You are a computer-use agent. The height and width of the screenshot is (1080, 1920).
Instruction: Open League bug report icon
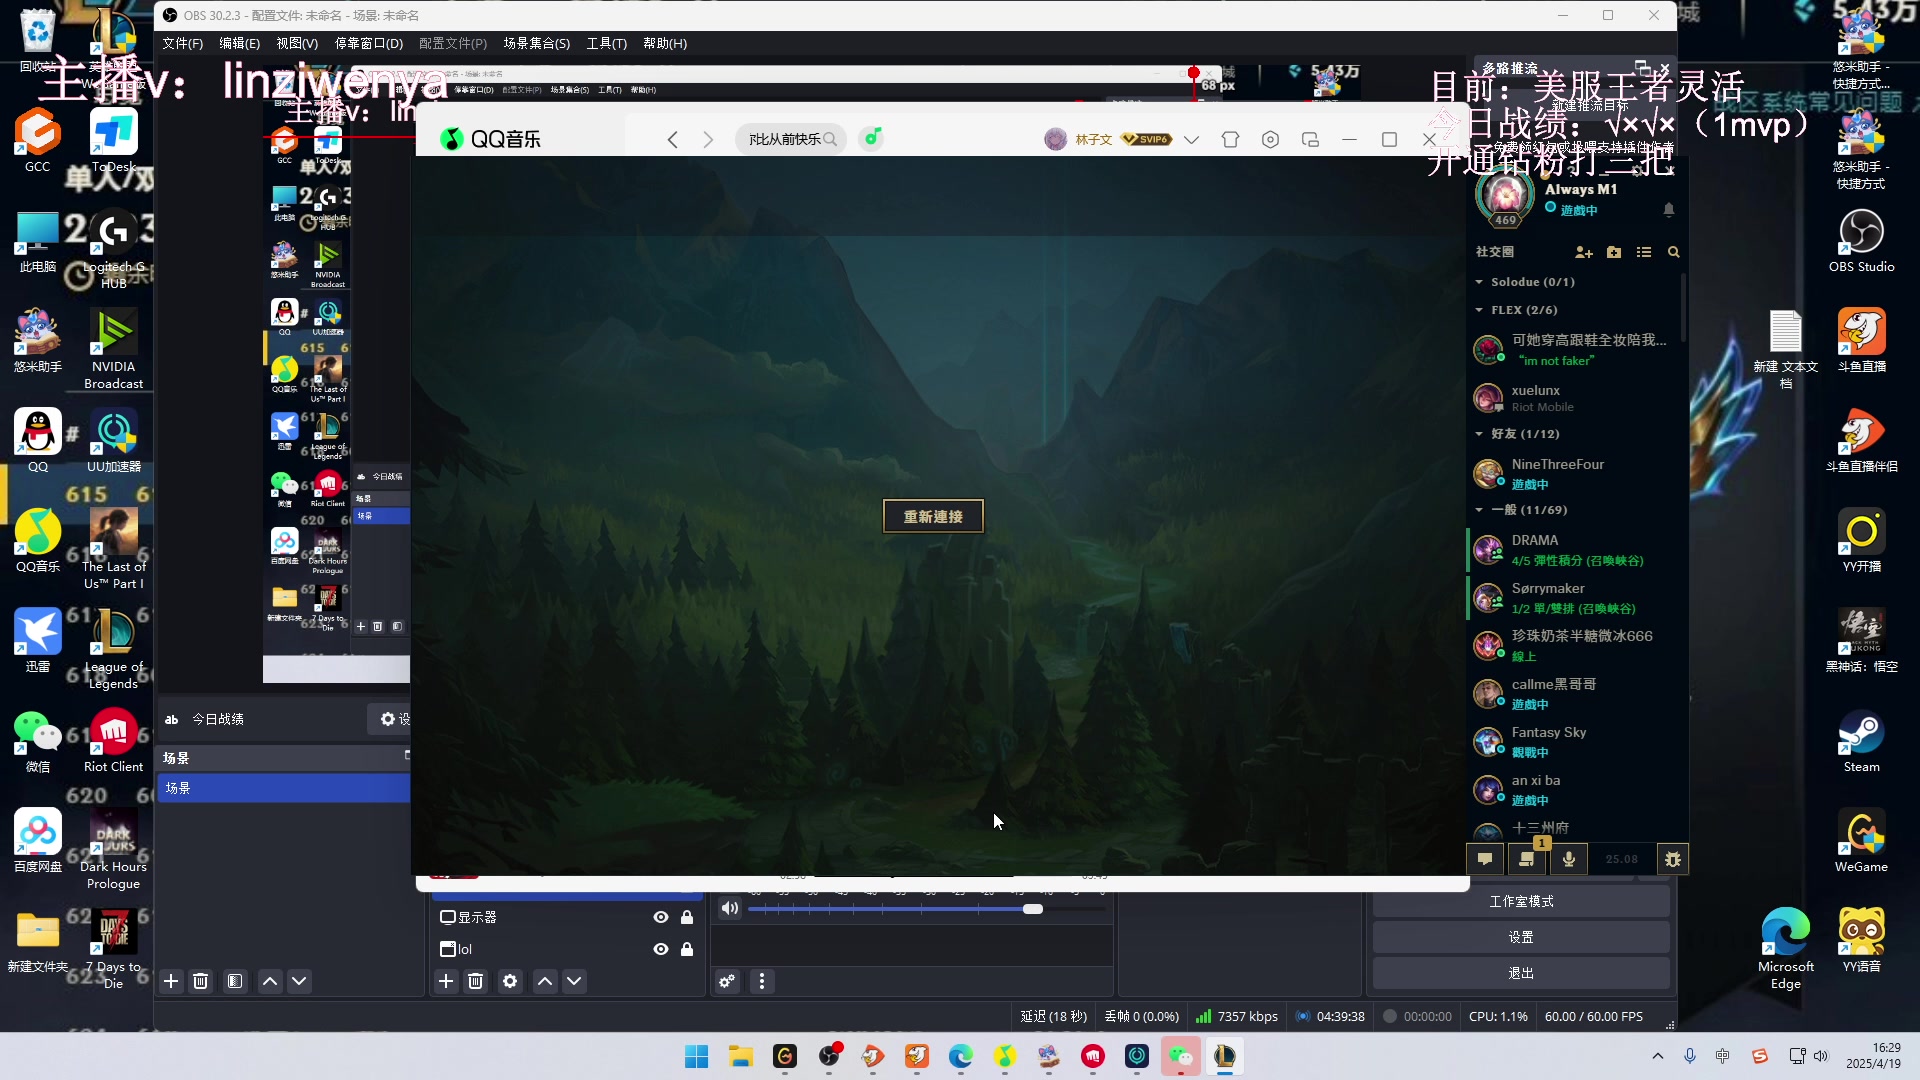click(1673, 859)
